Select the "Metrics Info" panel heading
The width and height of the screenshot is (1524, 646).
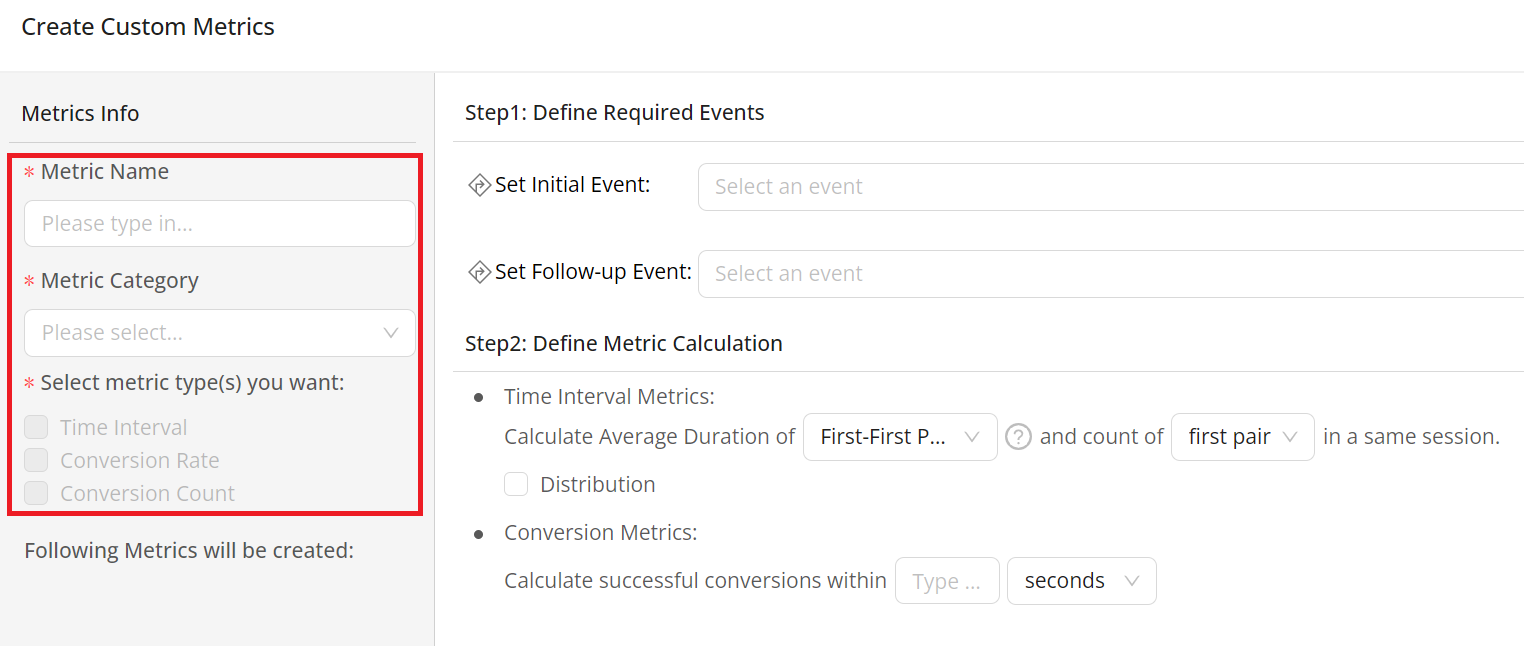click(x=80, y=113)
